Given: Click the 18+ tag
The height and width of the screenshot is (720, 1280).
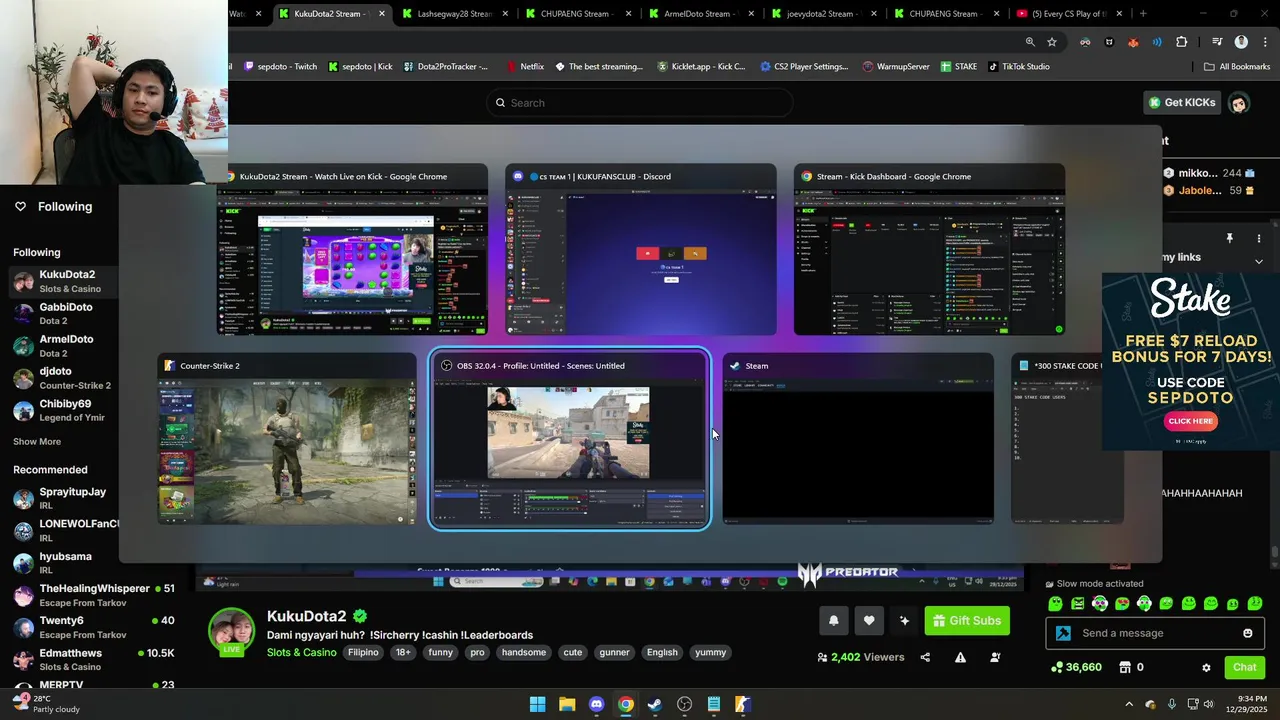Looking at the screenshot, I should pos(403,652).
